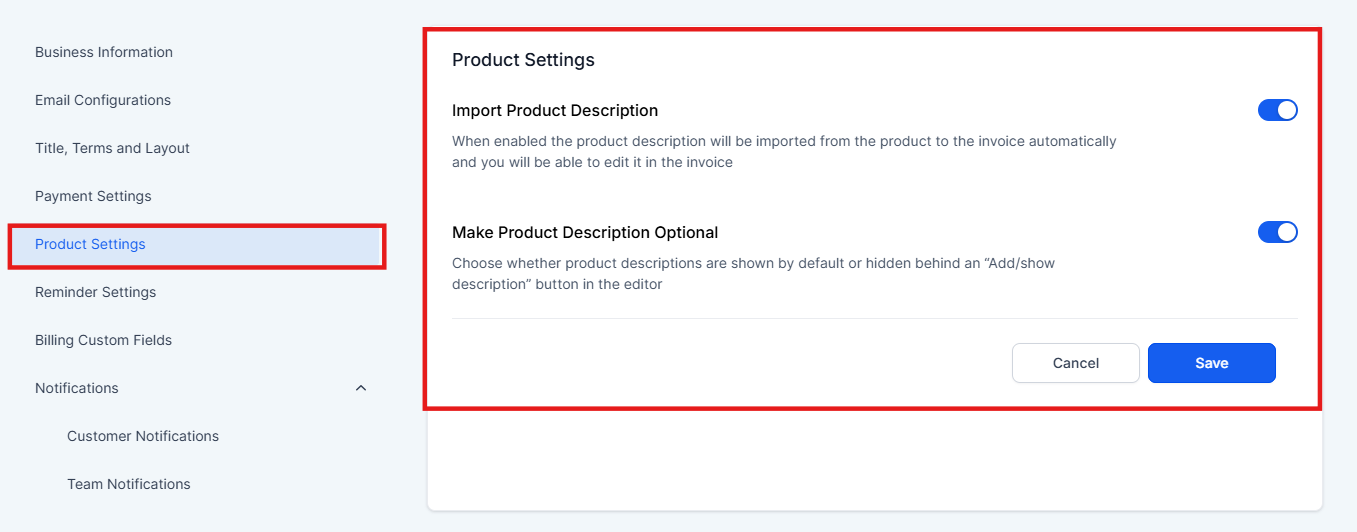Open Business Information settings
Screen dimensions: 1357x532
(104, 52)
